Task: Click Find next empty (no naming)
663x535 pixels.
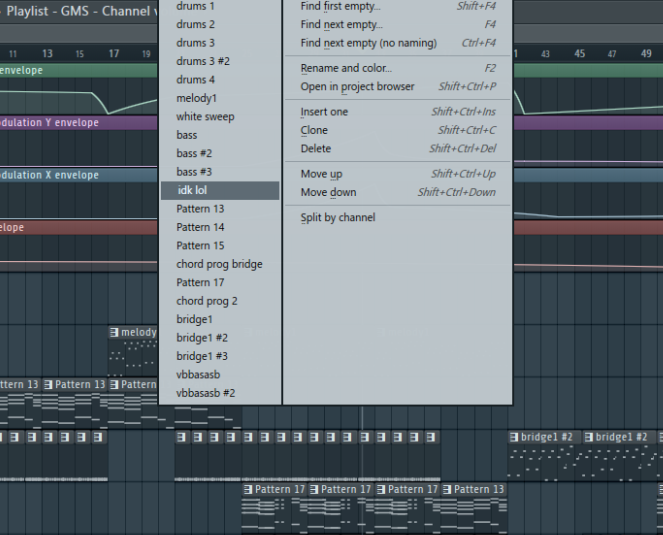Action: (x=397, y=43)
